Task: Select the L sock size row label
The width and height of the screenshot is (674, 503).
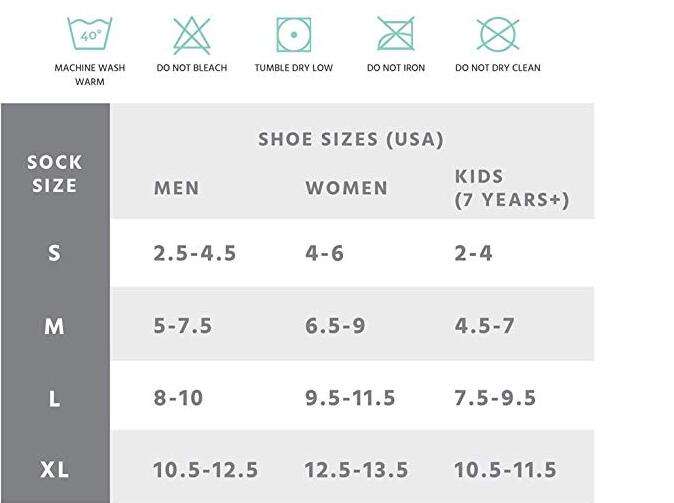Action: [54, 399]
